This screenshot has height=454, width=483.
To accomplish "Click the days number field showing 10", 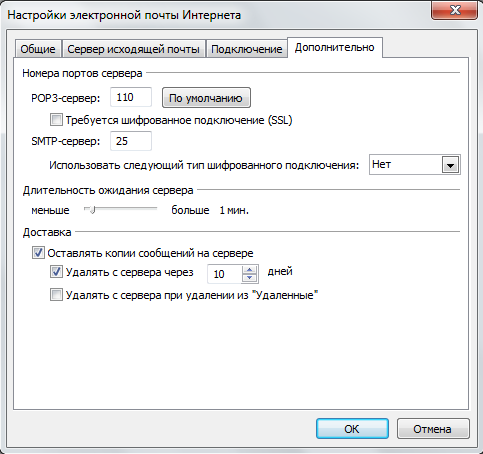I will tap(225, 274).
